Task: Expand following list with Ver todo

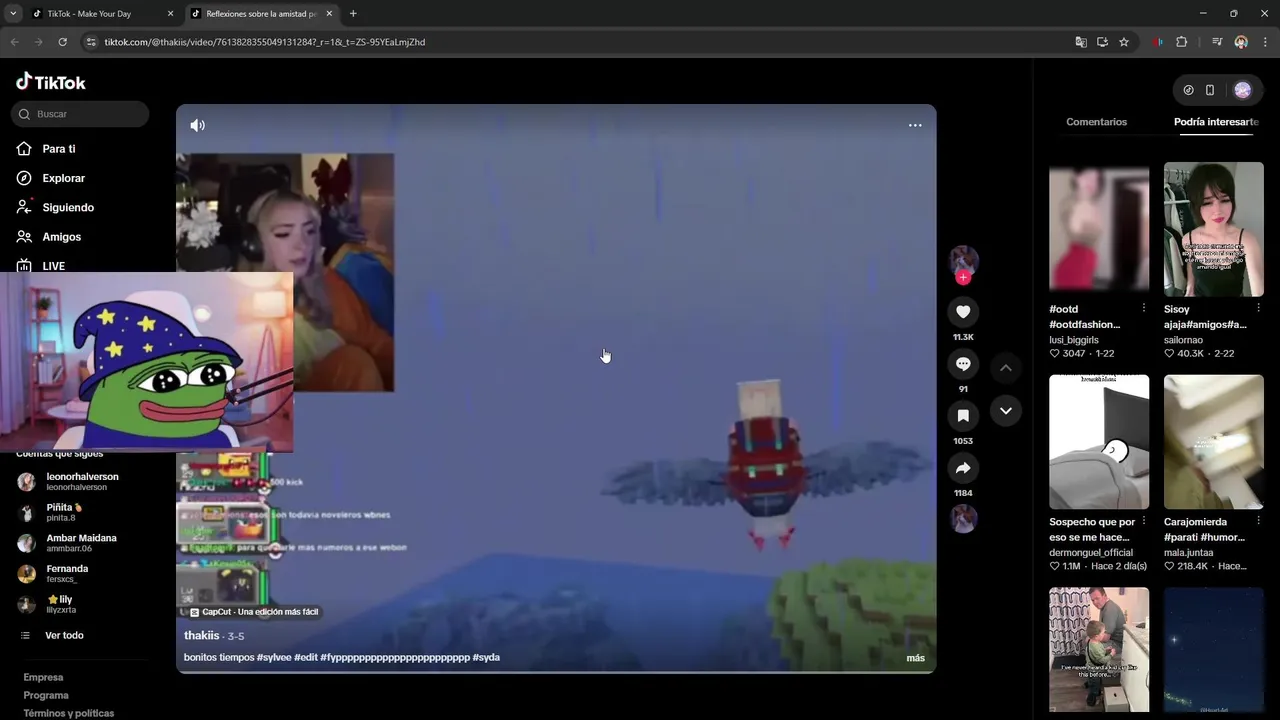Action: pyautogui.click(x=64, y=636)
